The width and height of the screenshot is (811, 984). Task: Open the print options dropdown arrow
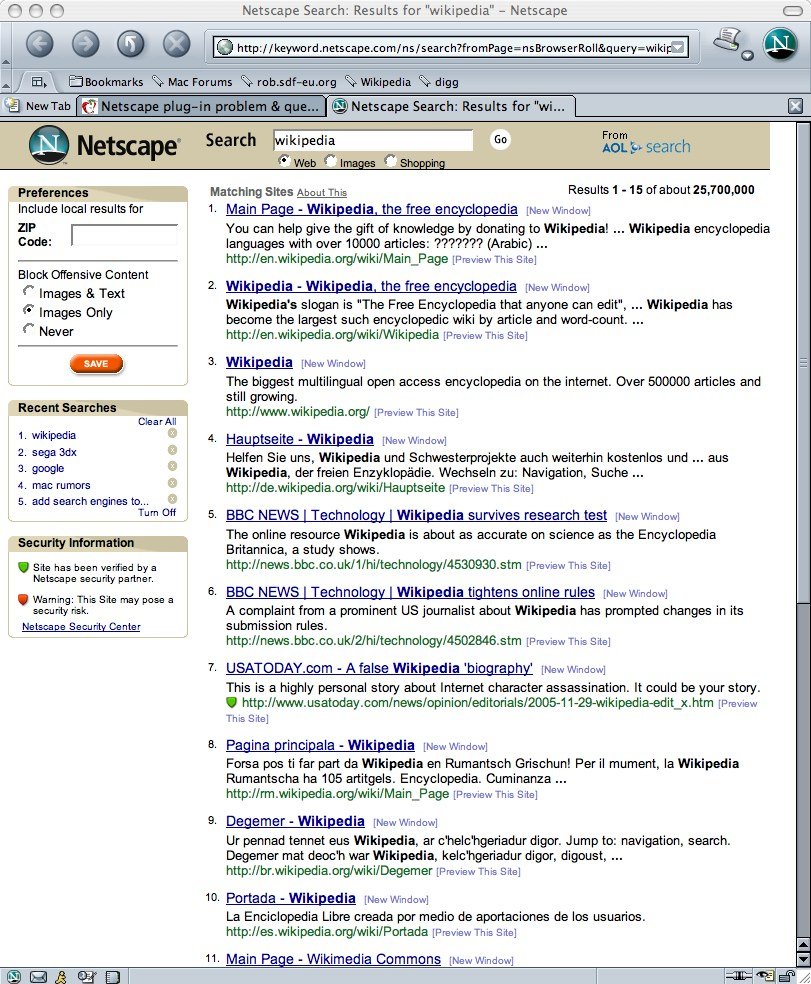747,56
